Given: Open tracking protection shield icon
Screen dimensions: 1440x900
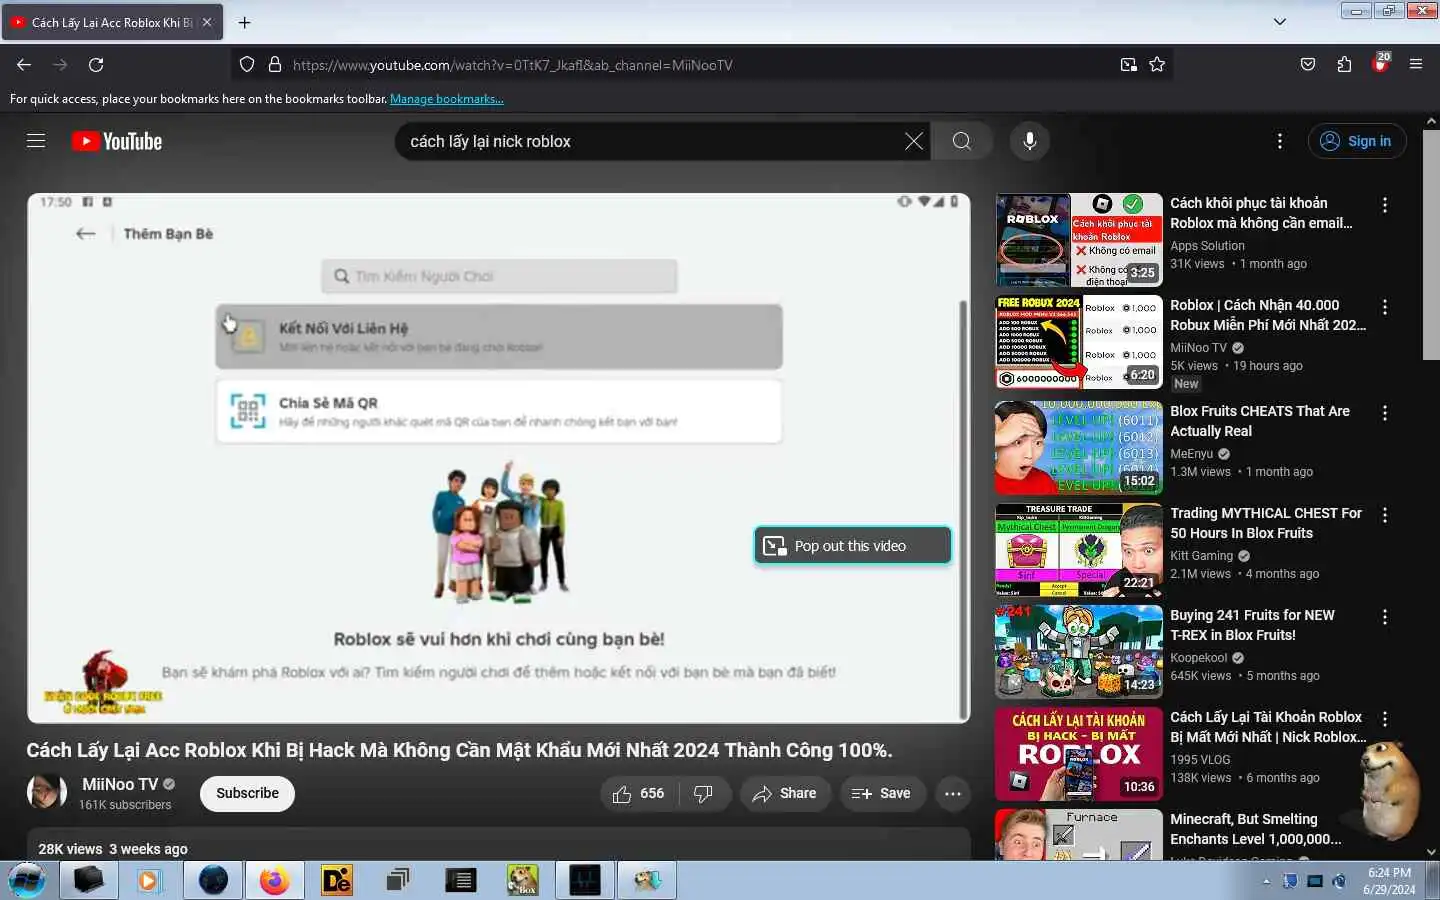Looking at the screenshot, I should tap(247, 64).
